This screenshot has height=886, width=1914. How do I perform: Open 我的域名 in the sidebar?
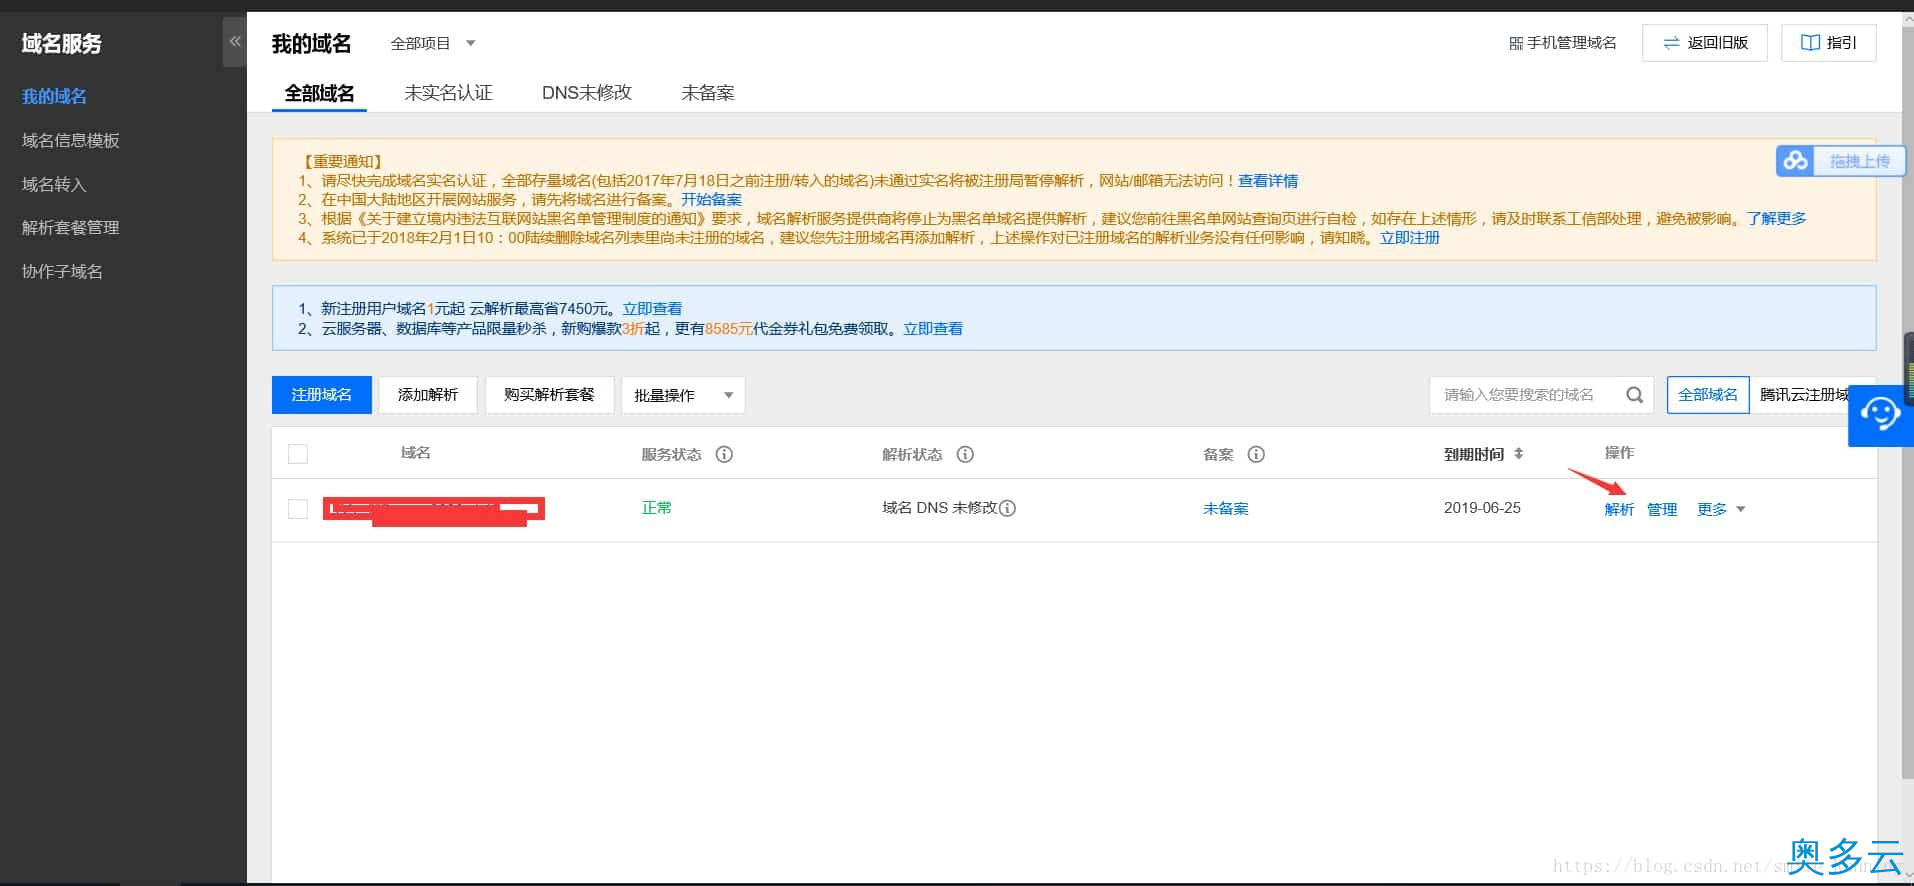54,96
